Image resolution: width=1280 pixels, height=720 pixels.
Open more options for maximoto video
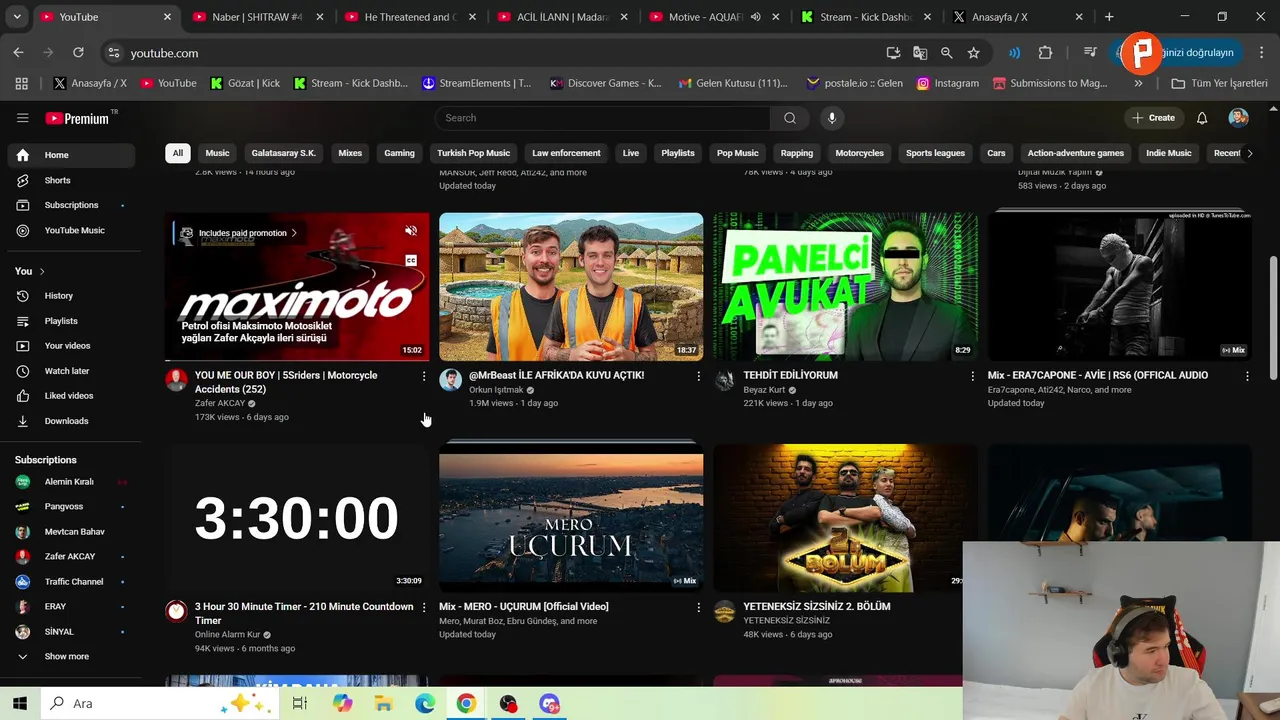(x=424, y=376)
